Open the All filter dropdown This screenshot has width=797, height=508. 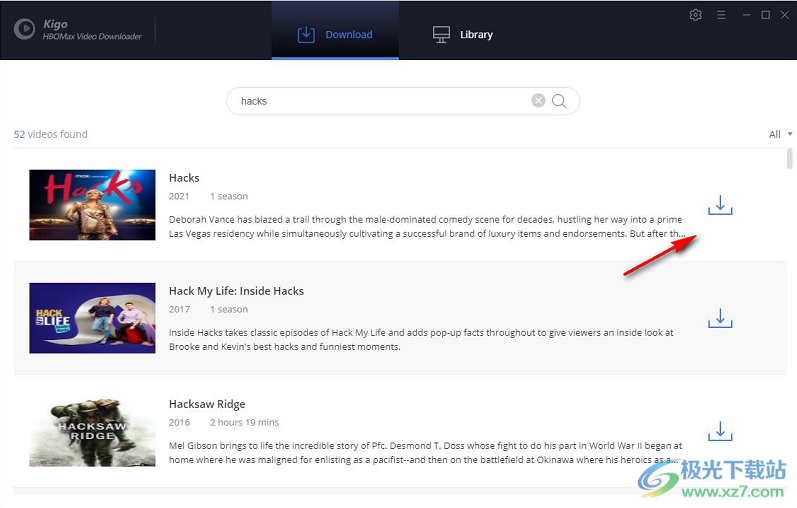[x=780, y=134]
